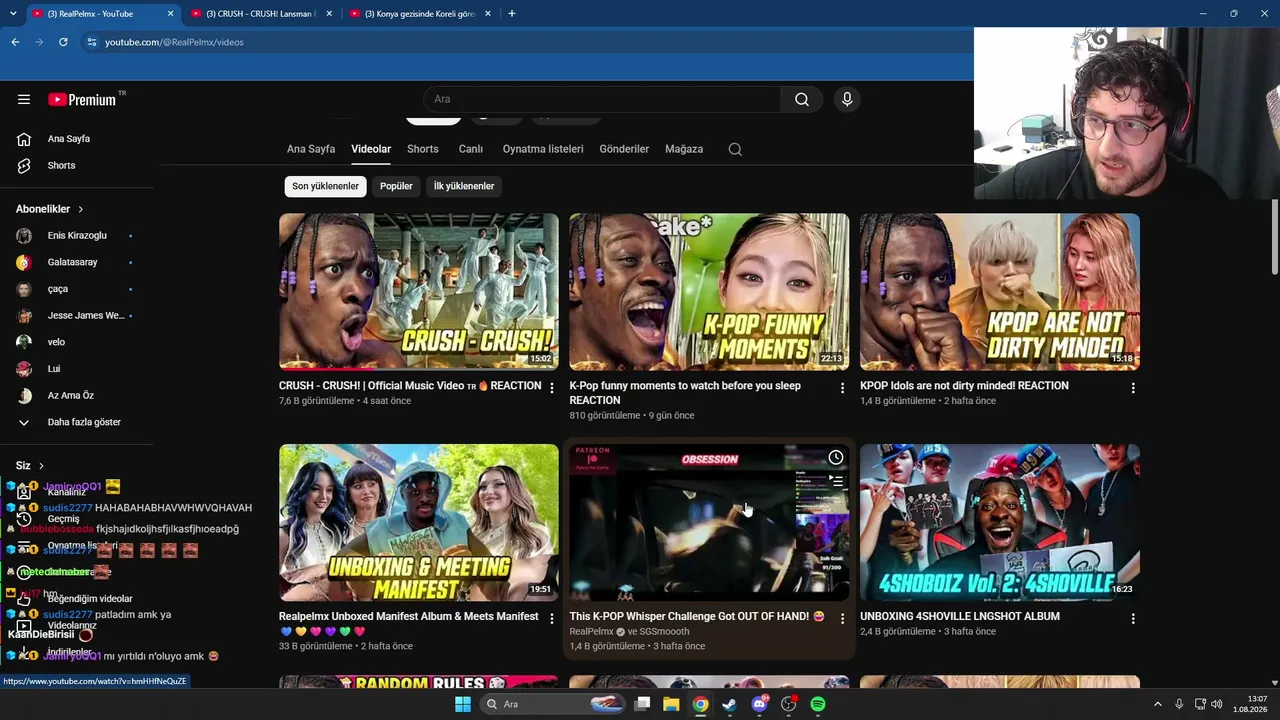Switch to the Ana Sayfa channel tab

click(311, 149)
